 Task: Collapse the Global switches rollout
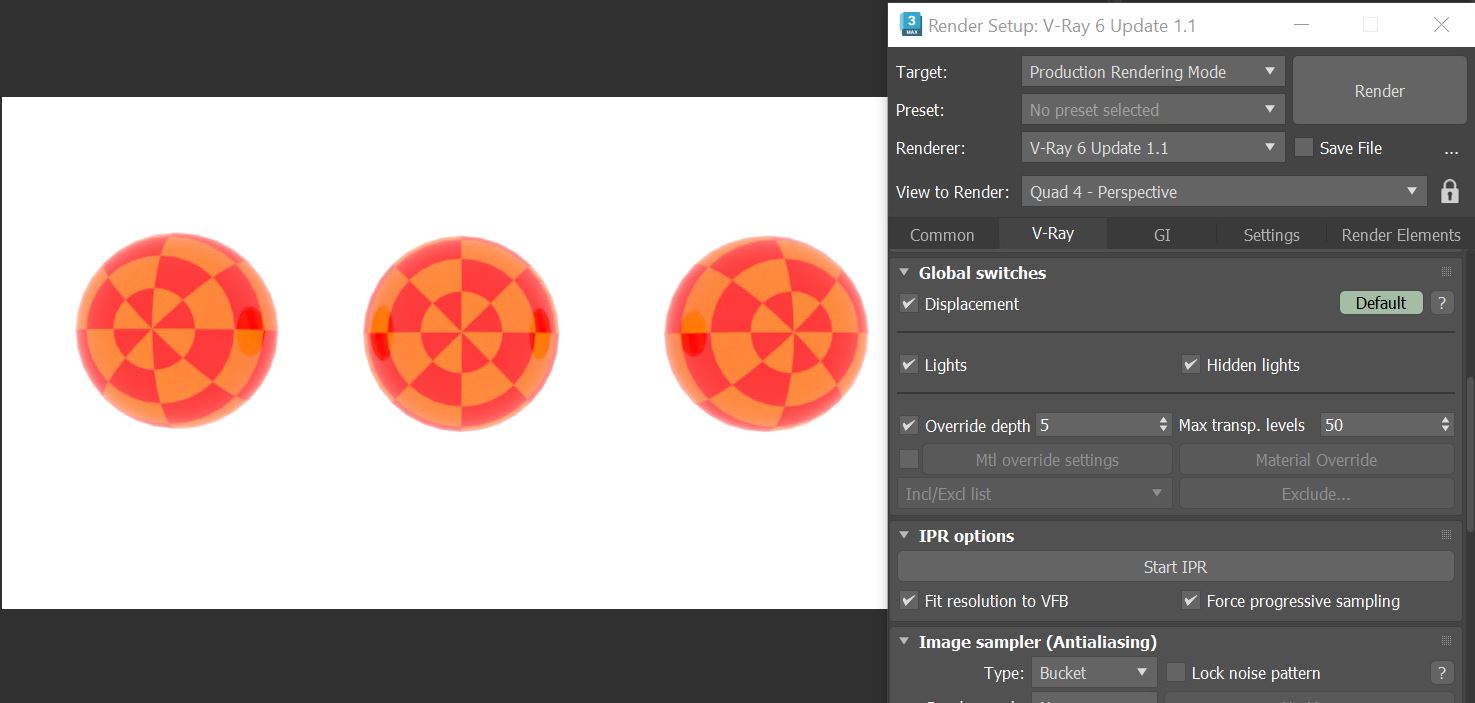[x=904, y=272]
